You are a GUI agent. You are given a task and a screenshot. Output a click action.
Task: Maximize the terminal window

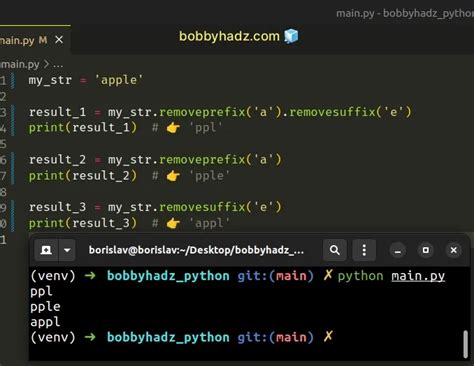426,250
